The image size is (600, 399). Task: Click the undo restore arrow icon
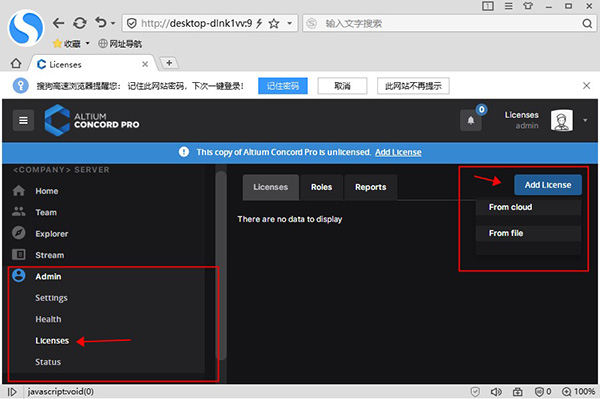[x=101, y=23]
